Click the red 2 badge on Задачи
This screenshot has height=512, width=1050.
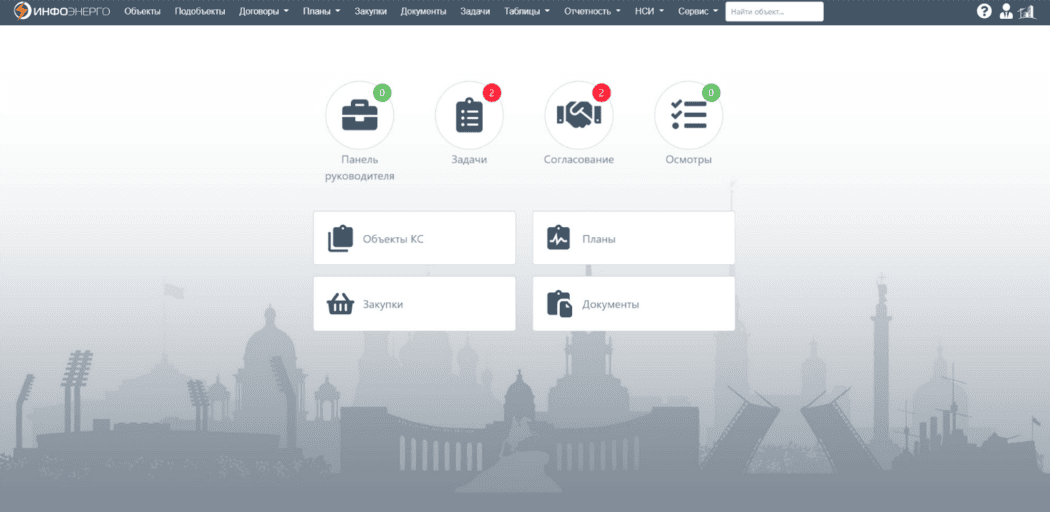click(492, 93)
